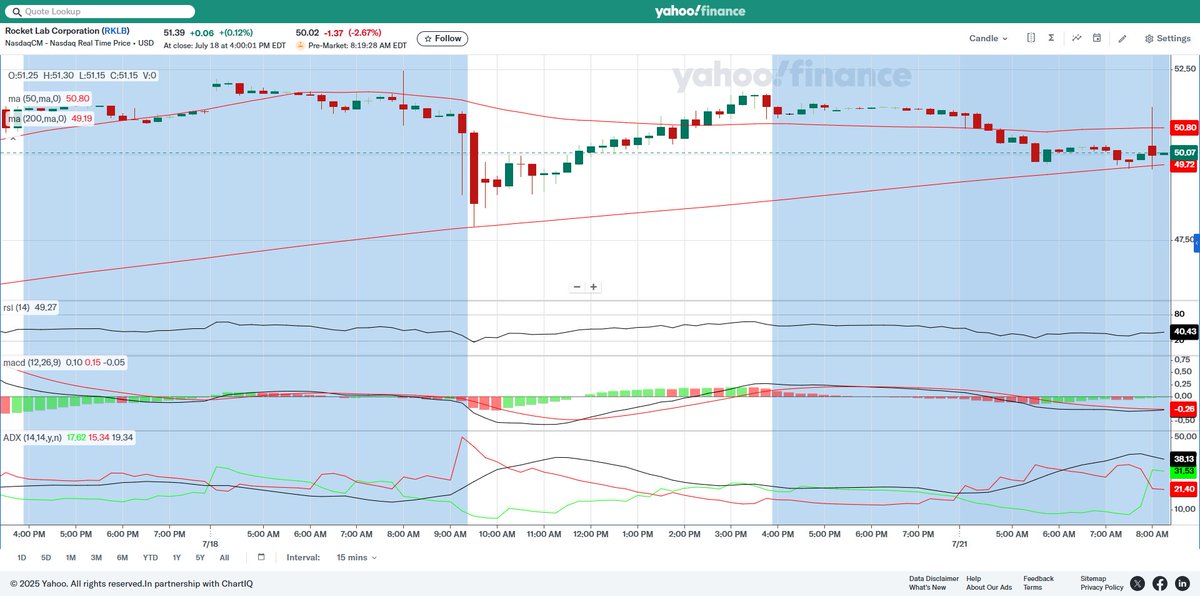This screenshot has height=596, width=1200.
Task: Click the 38.13 ADX value tag
Action: [1185, 459]
